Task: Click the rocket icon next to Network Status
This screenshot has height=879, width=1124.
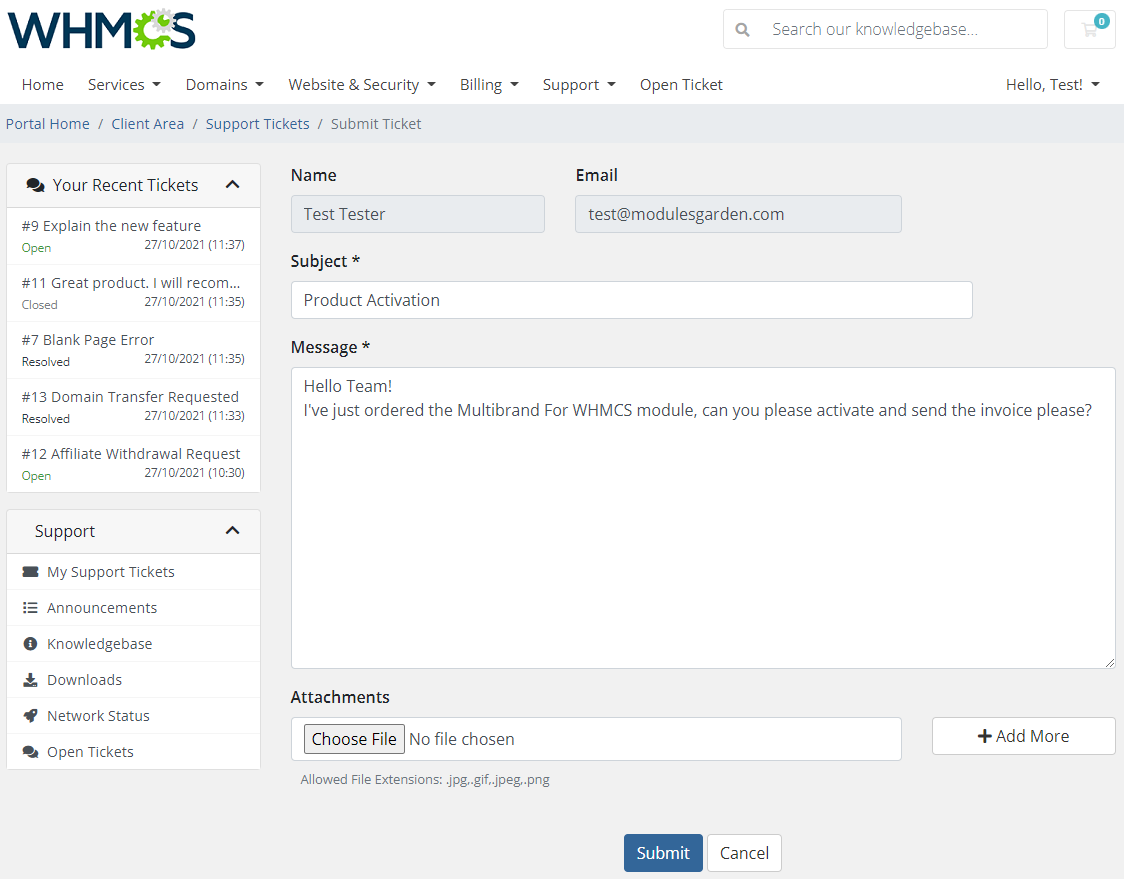Action: point(30,716)
